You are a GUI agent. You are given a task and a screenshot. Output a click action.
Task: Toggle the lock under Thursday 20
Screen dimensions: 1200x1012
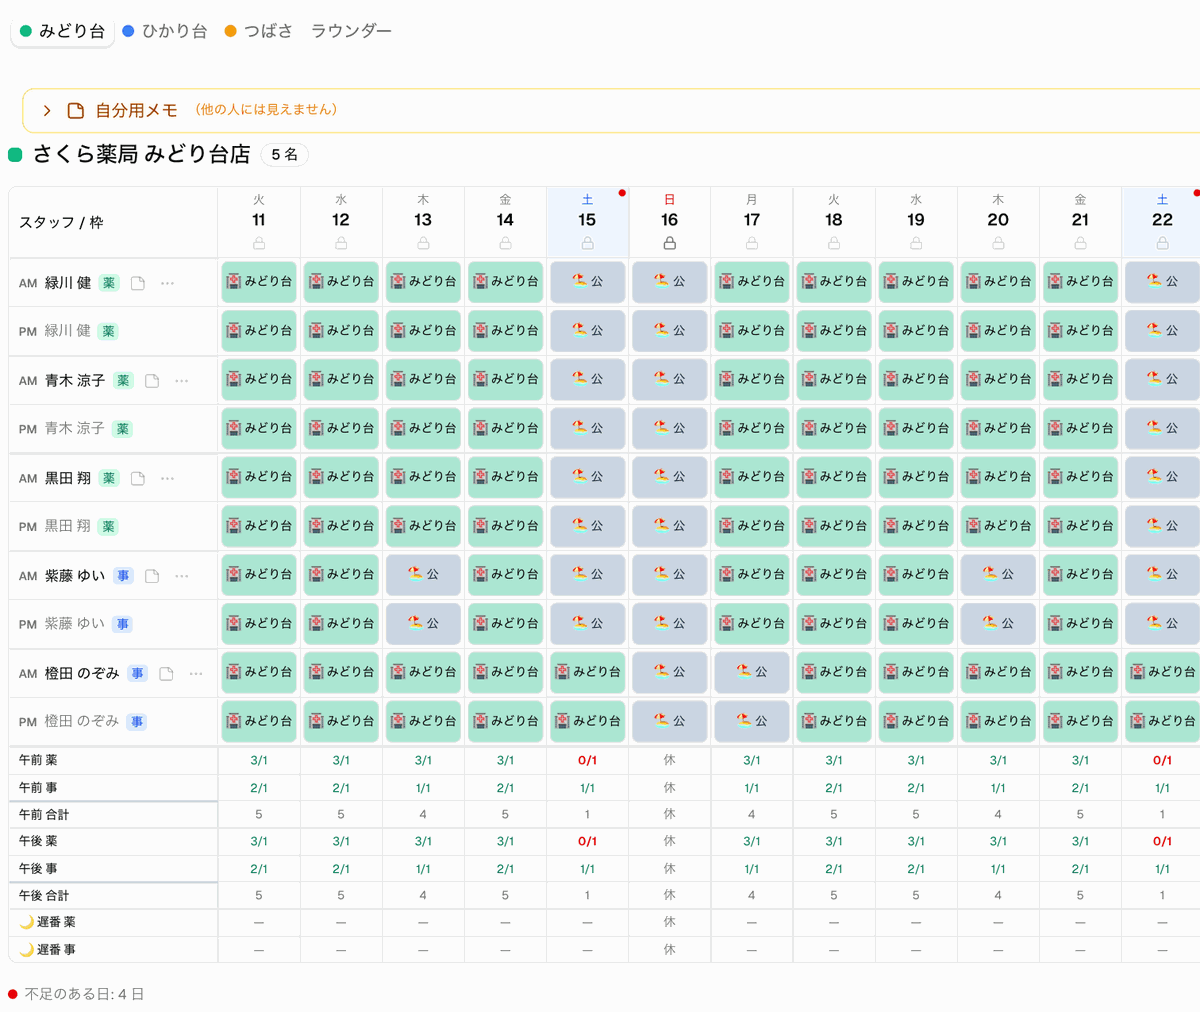click(x=998, y=243)
